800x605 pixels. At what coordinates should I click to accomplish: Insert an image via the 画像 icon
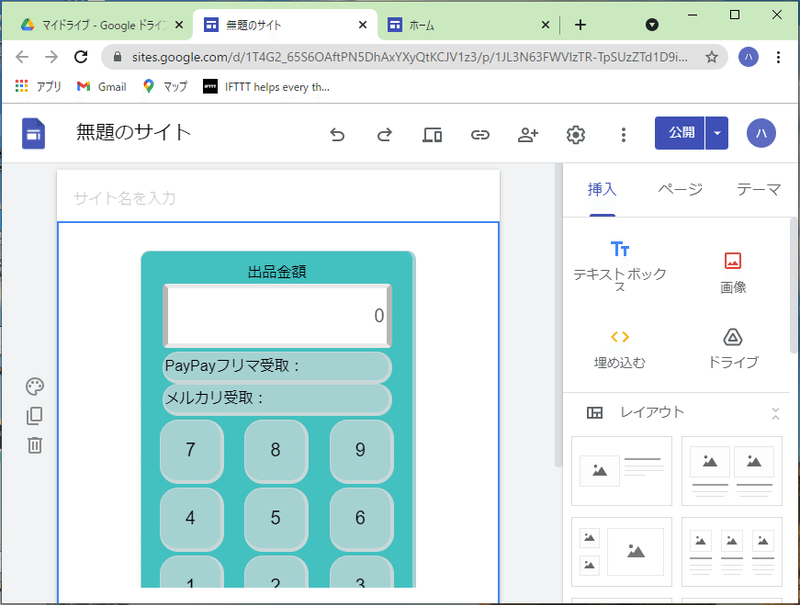733,258
